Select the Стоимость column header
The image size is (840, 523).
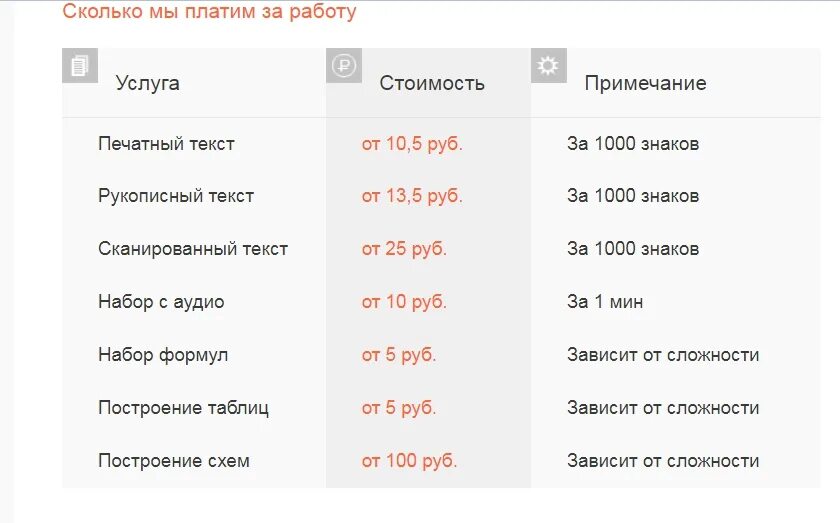tap(432, 83)
